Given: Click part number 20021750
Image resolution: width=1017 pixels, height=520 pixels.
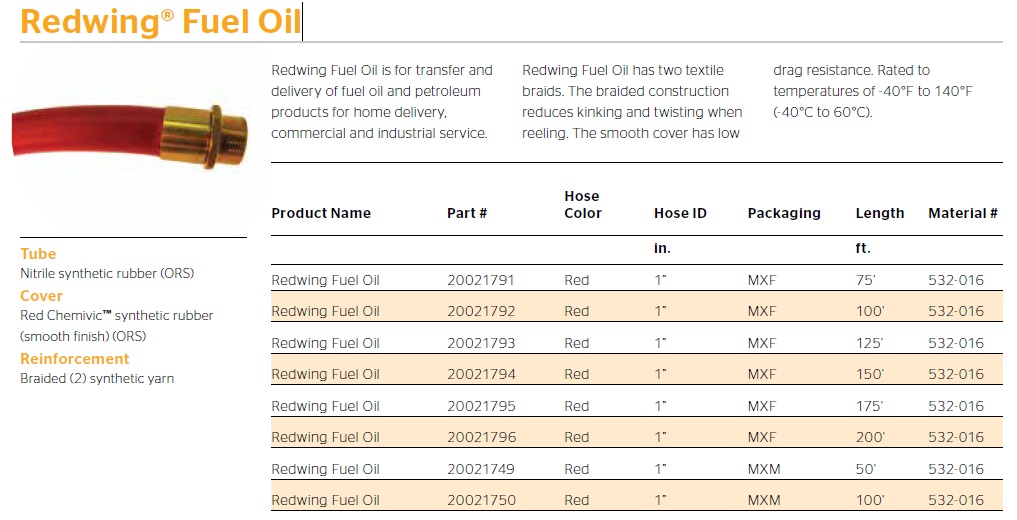Looking at the screenshot, I should coord(480,500).
